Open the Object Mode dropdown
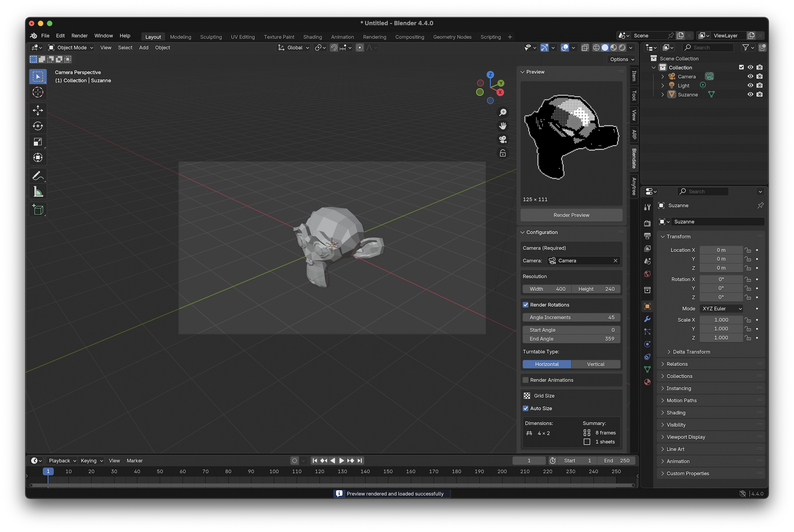Screen dimensions: 794x532 point(70,47)
